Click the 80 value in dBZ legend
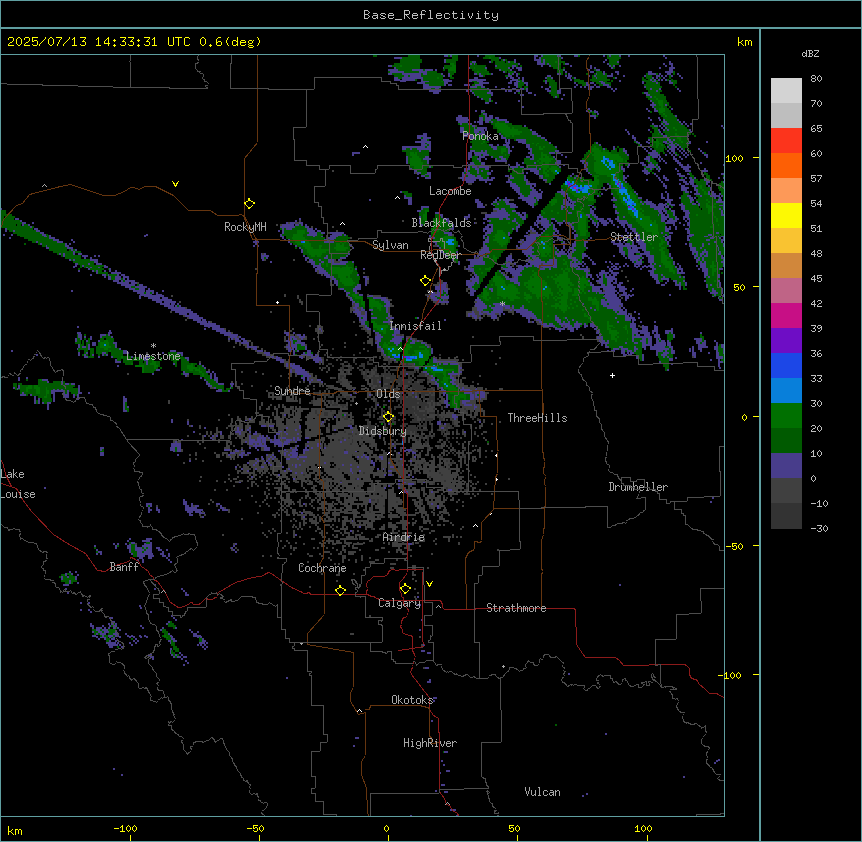This screenshot has height=842, width=862. tap(816, 79)
